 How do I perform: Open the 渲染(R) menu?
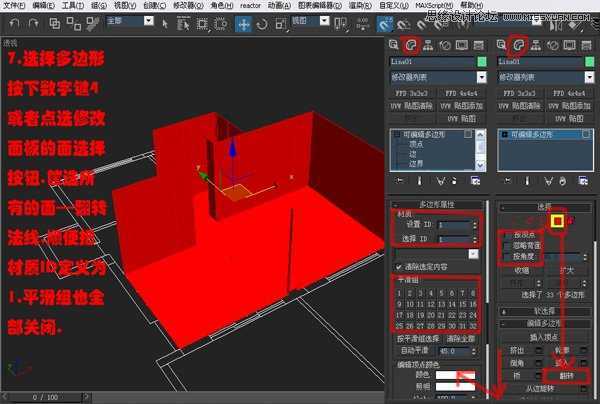(360, 5)
